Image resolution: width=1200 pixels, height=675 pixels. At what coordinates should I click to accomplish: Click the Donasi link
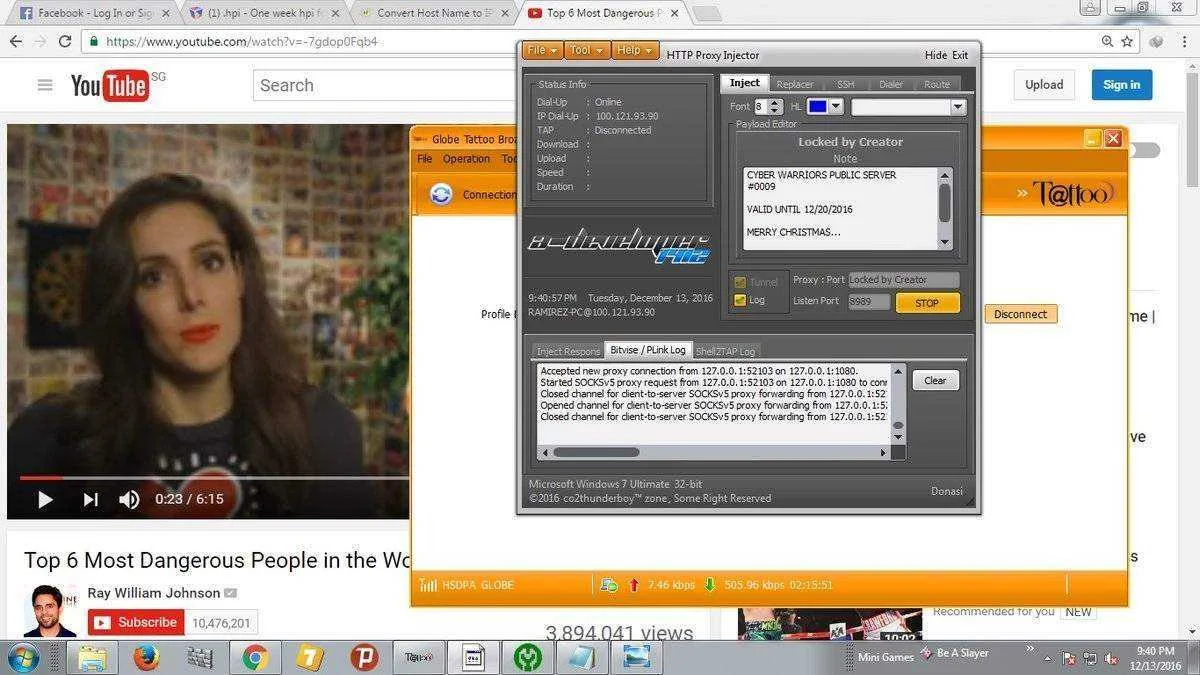[947, 491]
